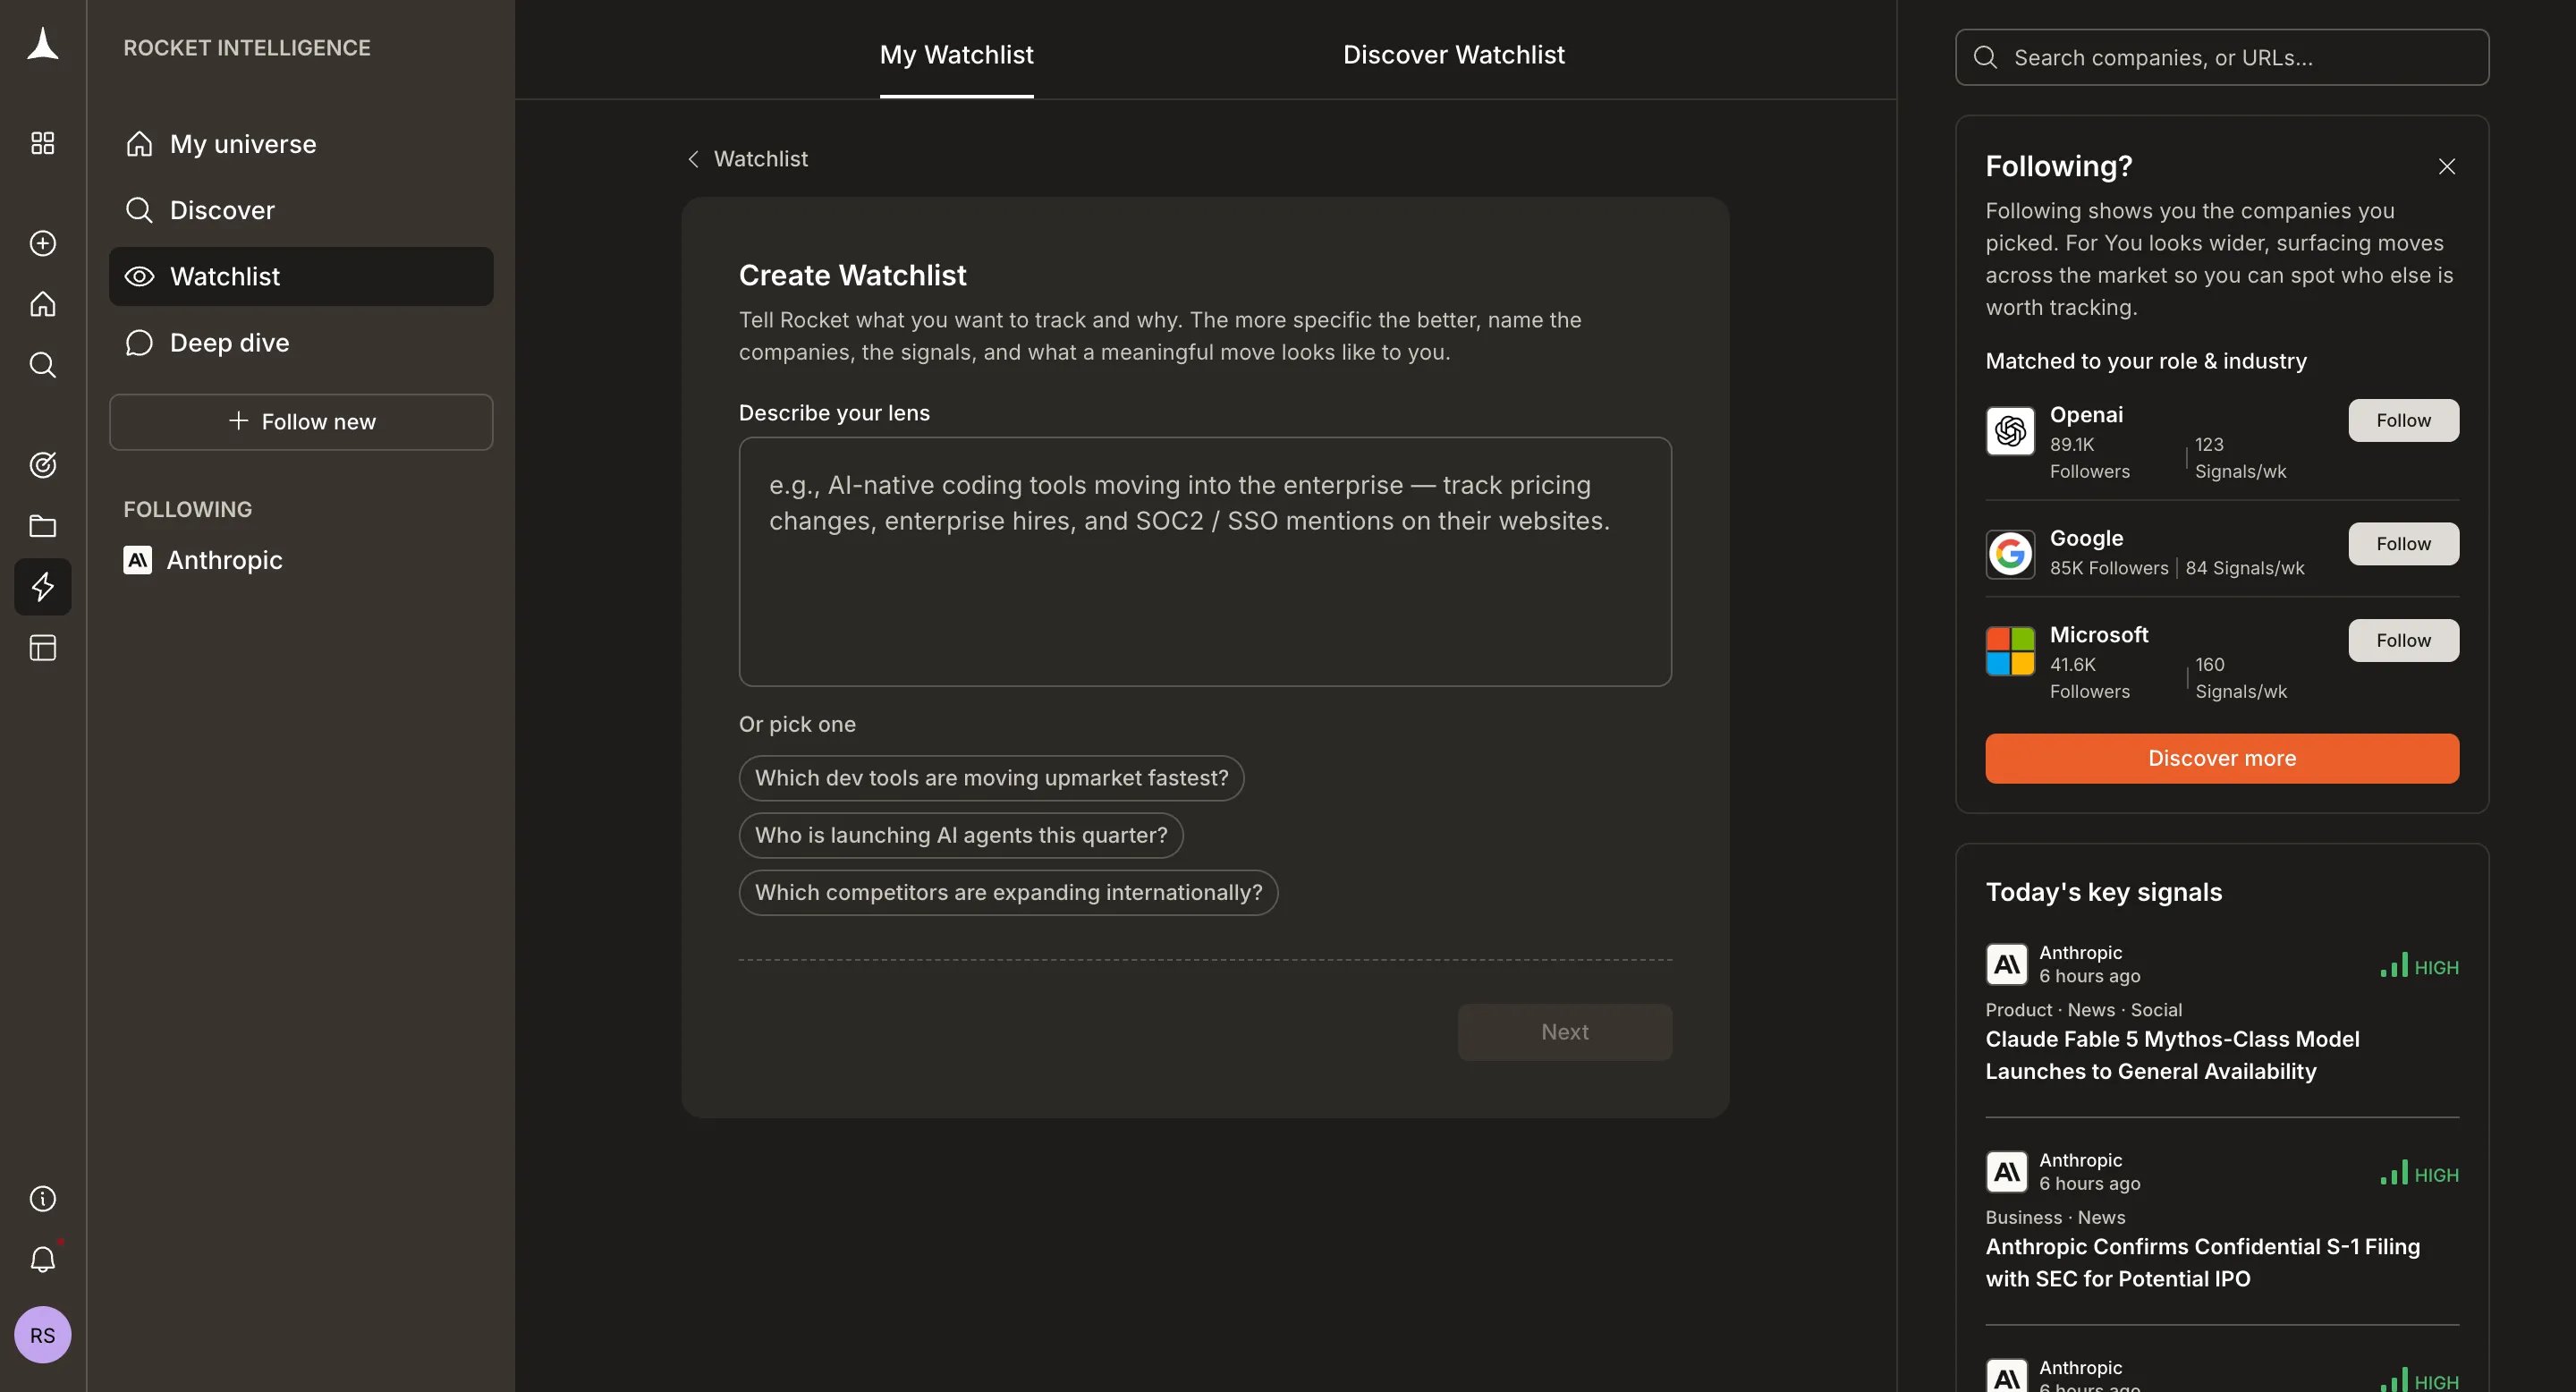Click the HIGH badge on S-1 Filing signal
The width and height of the screenshot is (2576, 1392).
(x=2419, y=1174)
